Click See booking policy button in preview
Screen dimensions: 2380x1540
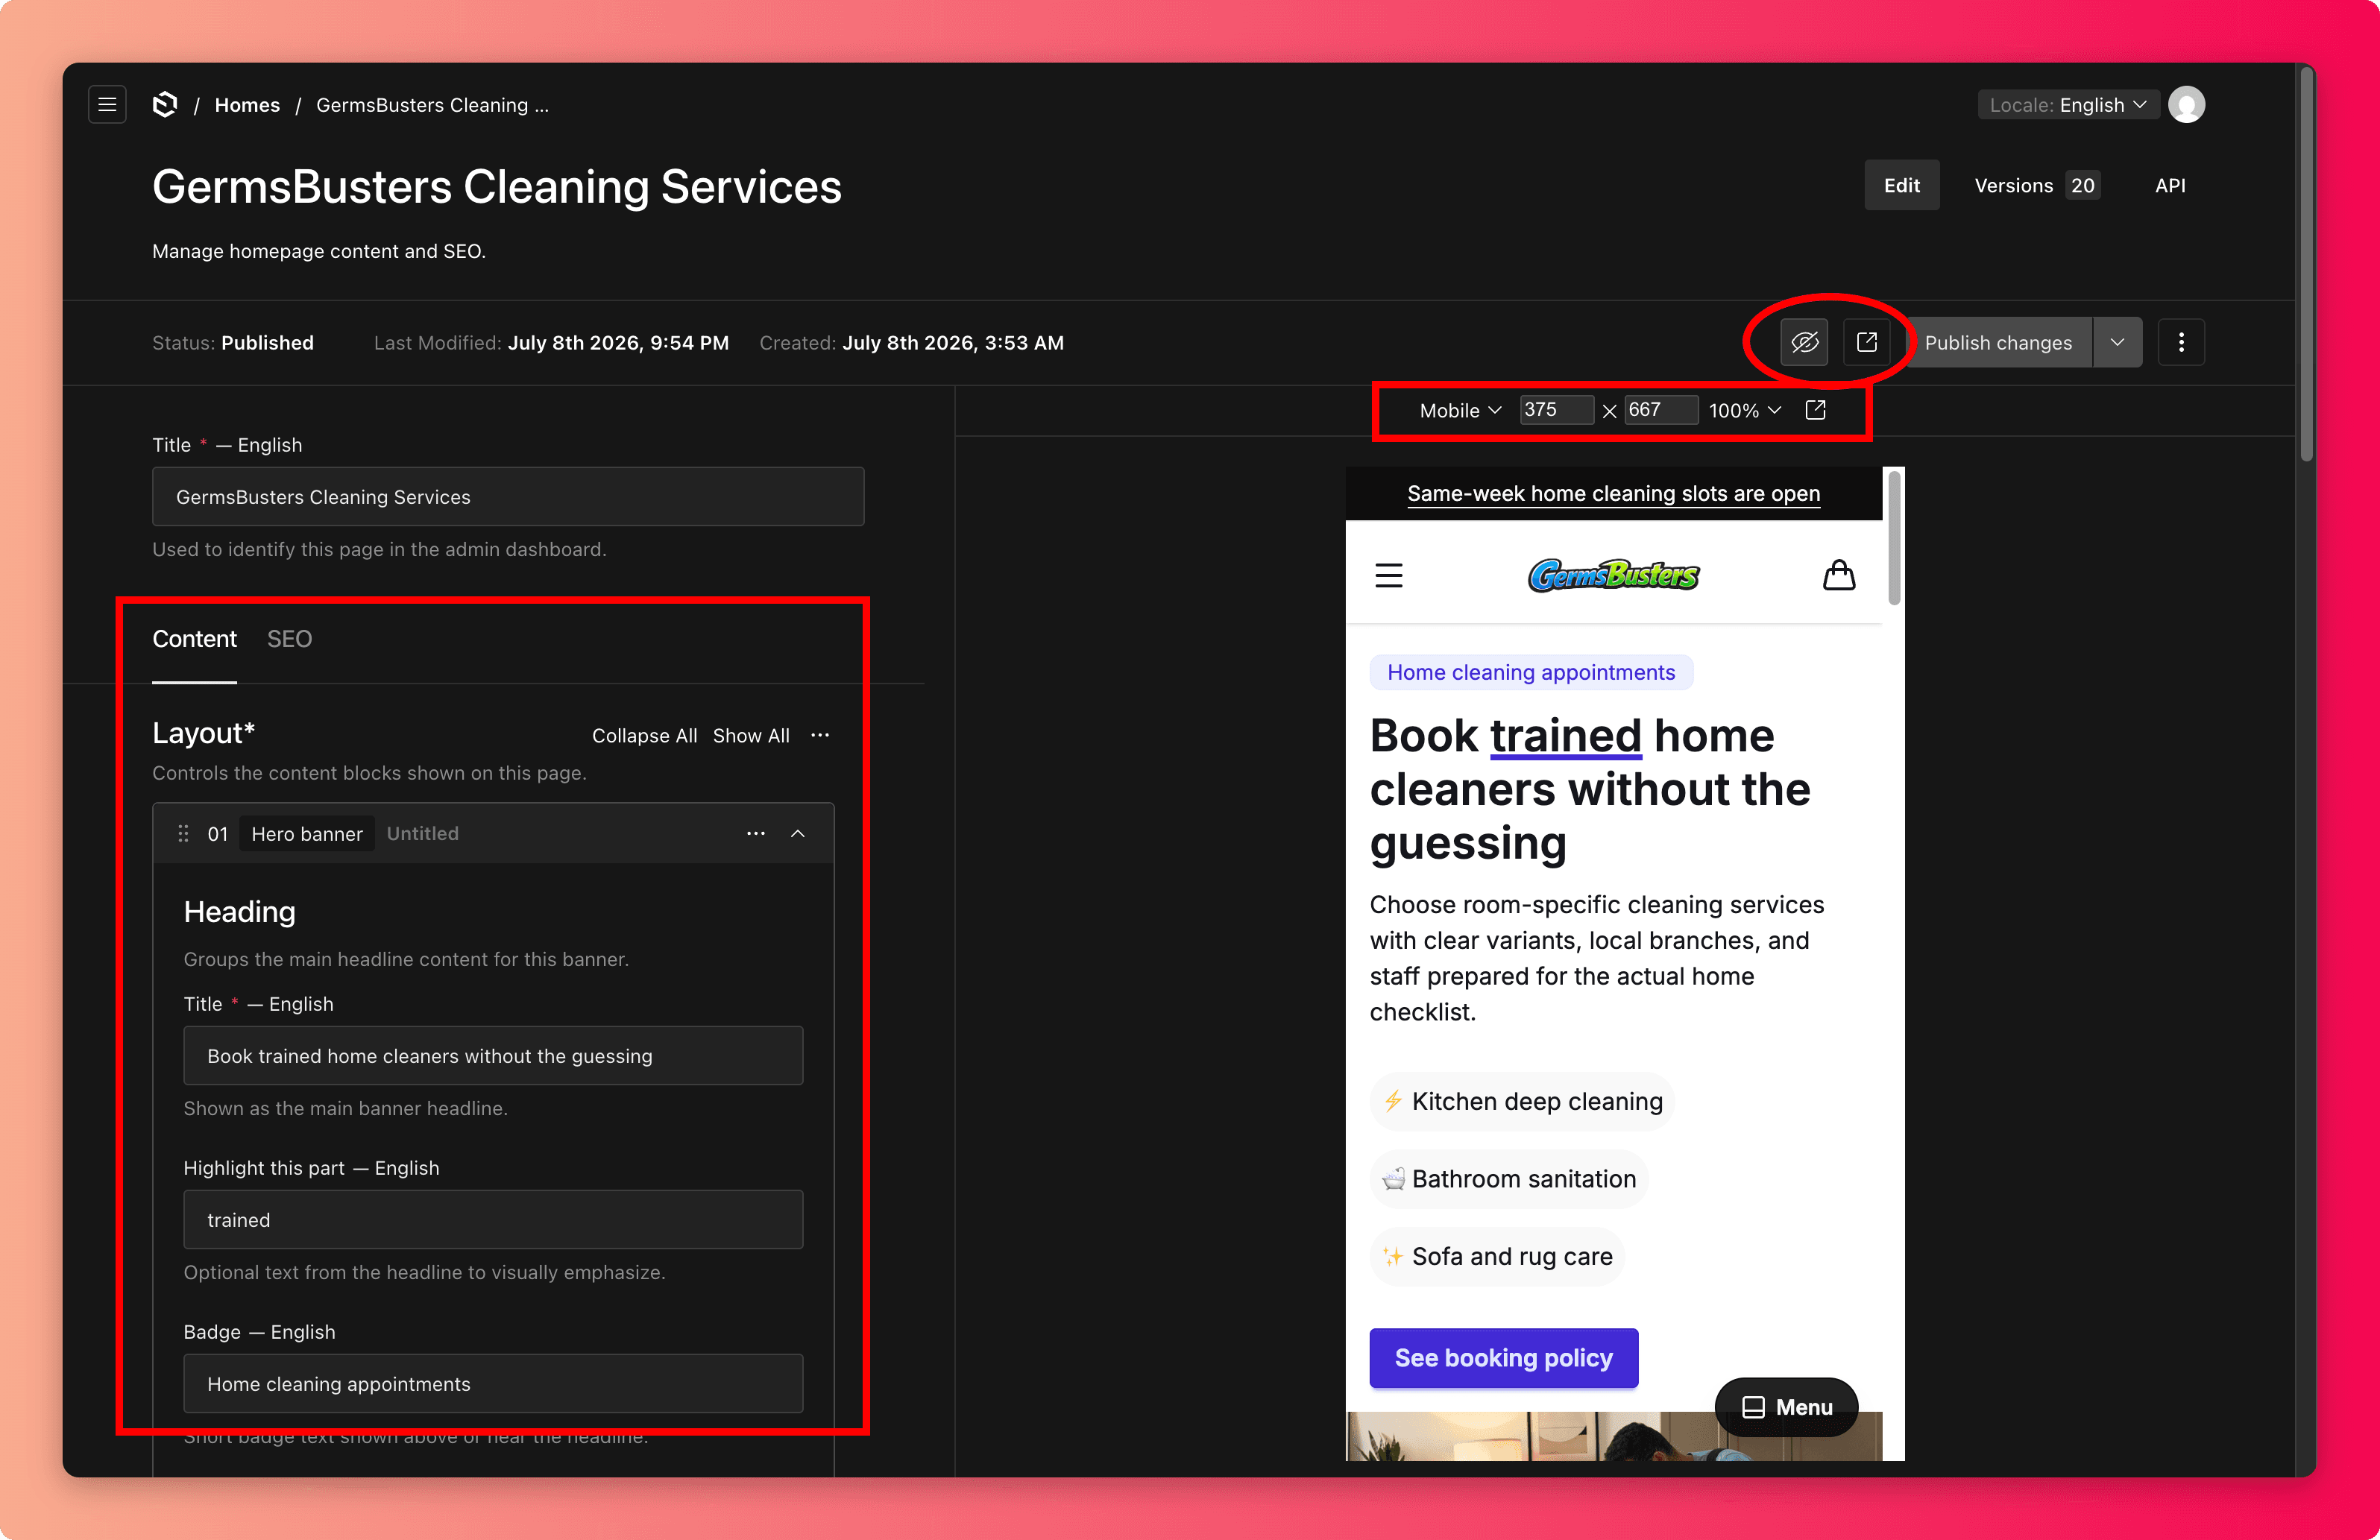click(x=1503, y=1358)
